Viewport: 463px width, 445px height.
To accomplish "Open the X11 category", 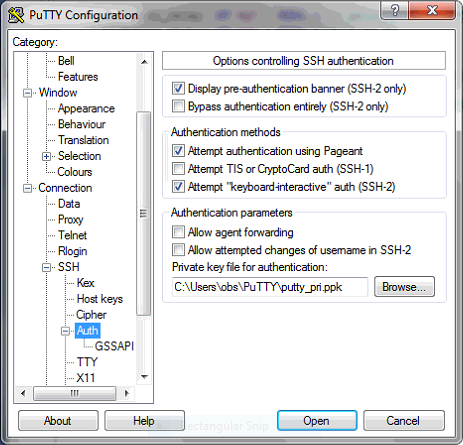I will click(x=86, y=378).
